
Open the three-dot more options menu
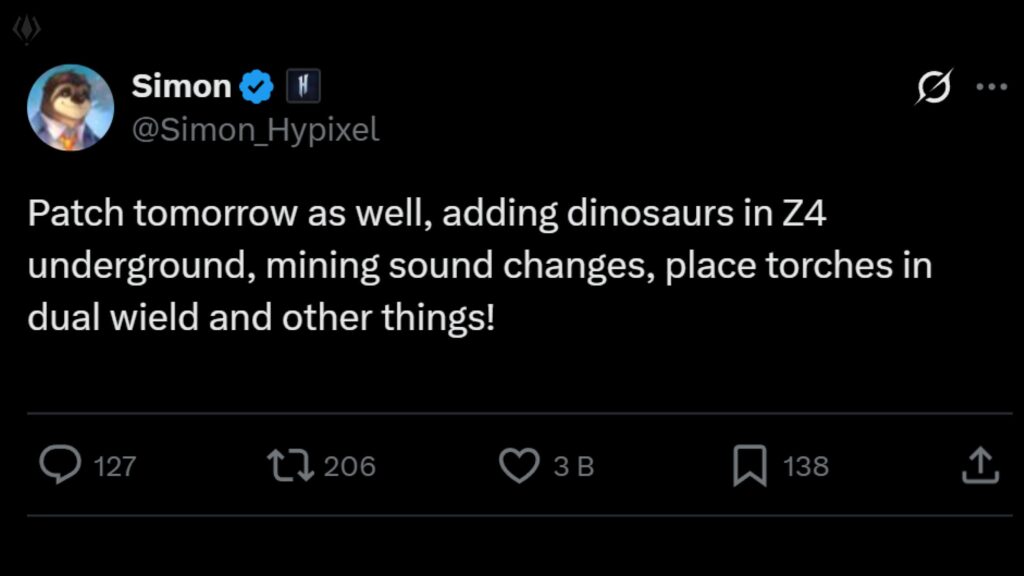tap(990, 87)
